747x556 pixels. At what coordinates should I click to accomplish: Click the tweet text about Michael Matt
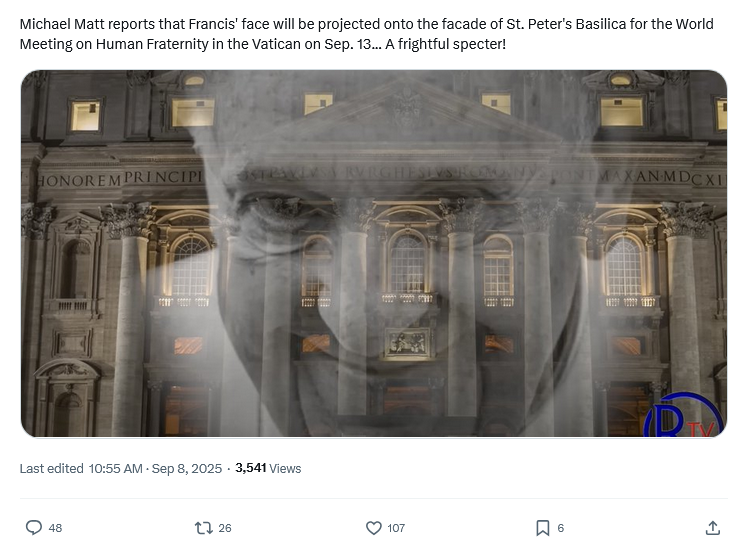(366, 34)
